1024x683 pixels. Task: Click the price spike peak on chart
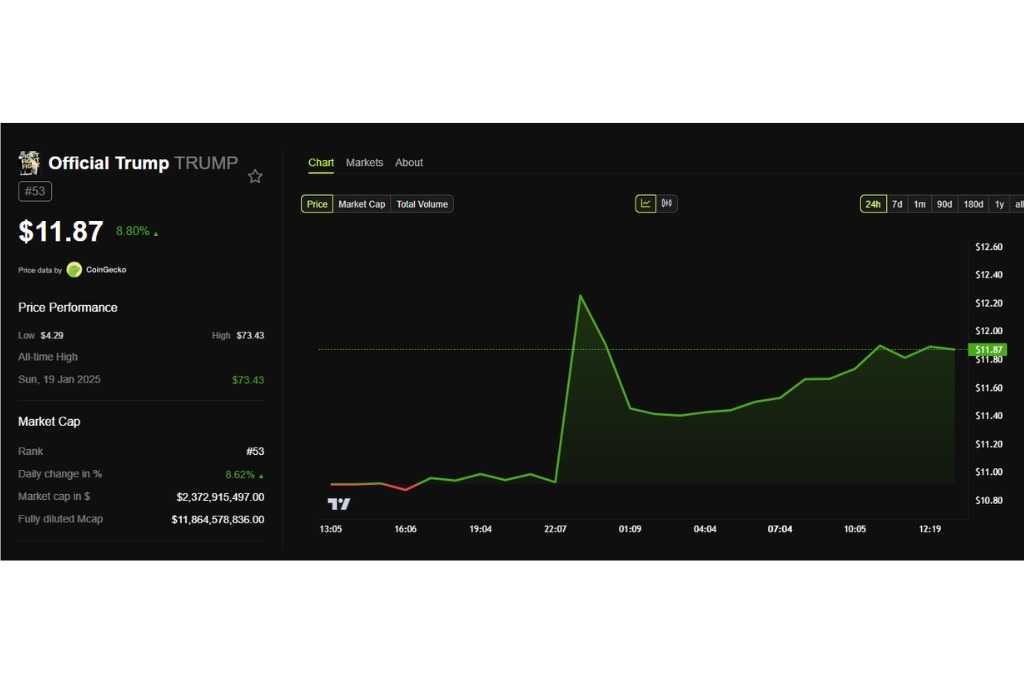pos(580,296)
